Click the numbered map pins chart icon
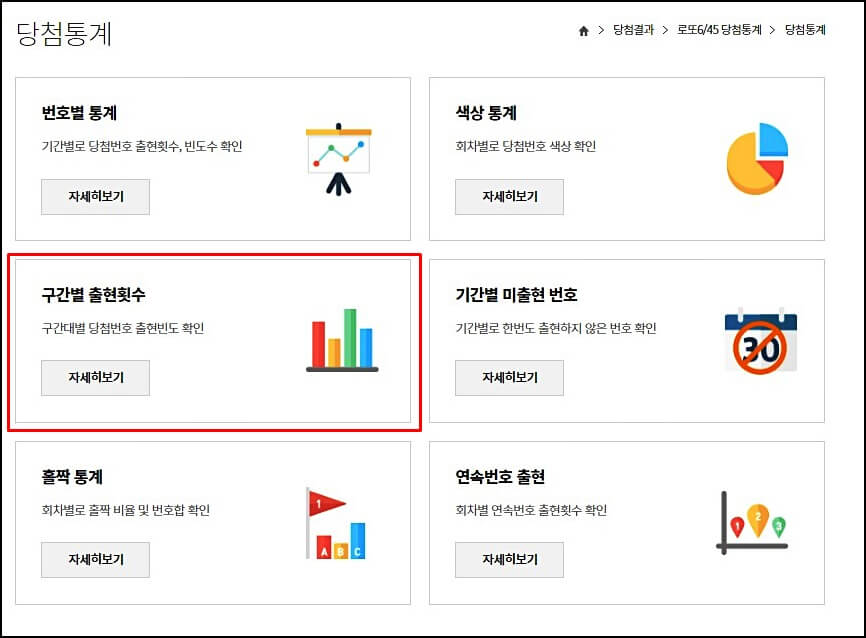The width and height of the screenshot is (866, 638). pyautogui.click(x=752, y=523)
